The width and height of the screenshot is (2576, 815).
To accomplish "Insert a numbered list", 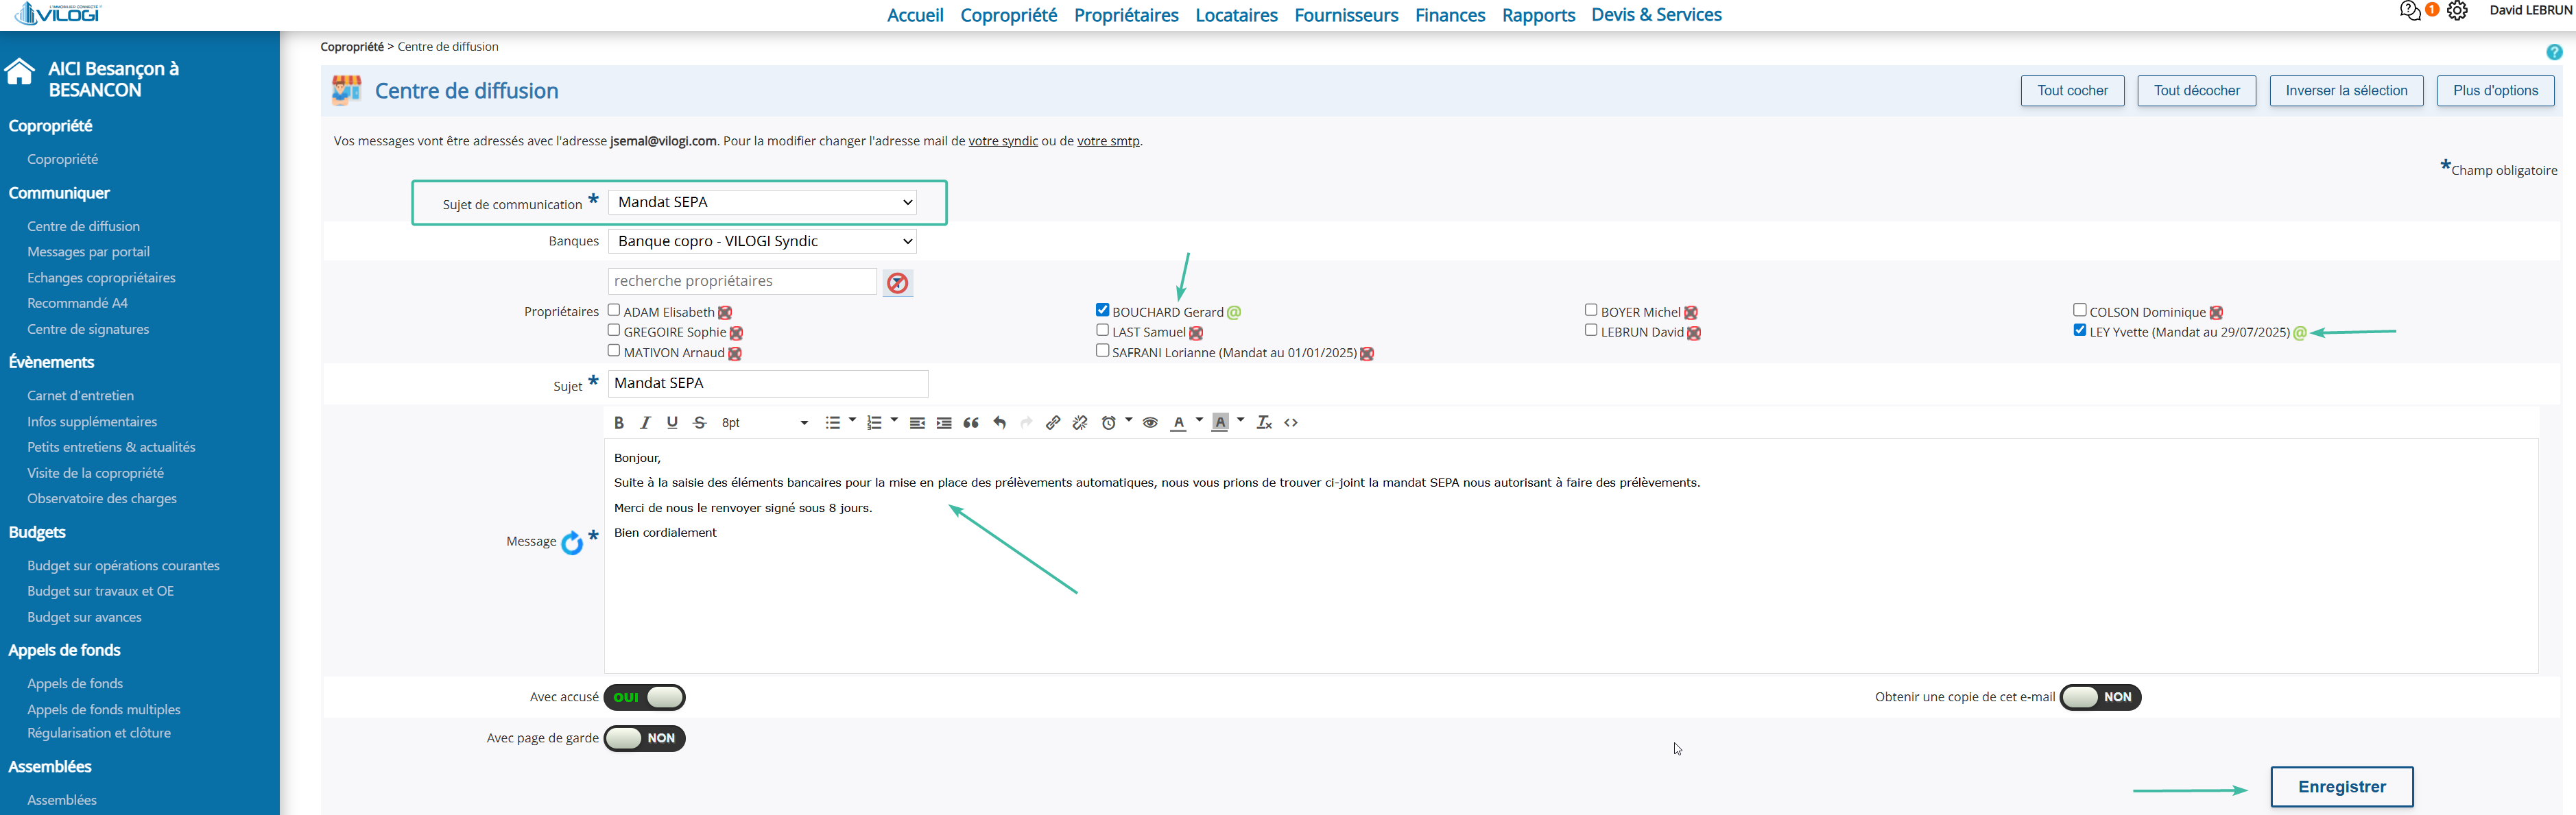I will 874,423.
